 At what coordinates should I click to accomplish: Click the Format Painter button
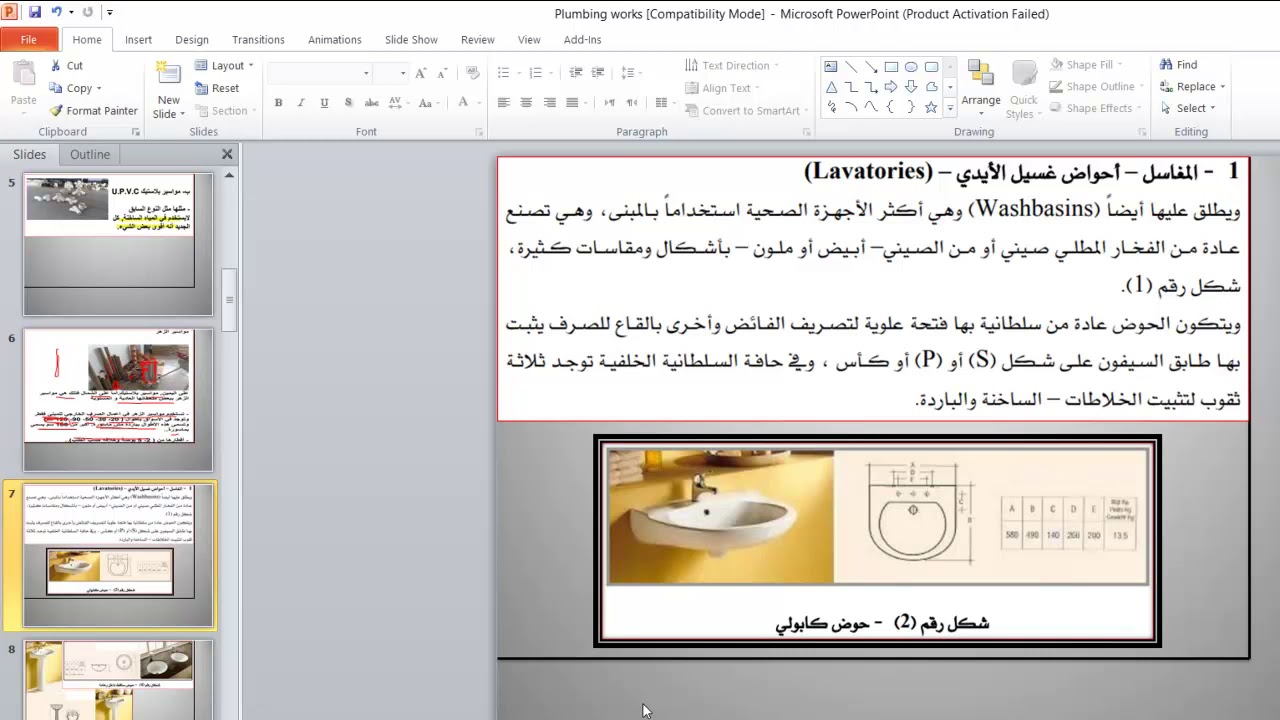point(93,111)
